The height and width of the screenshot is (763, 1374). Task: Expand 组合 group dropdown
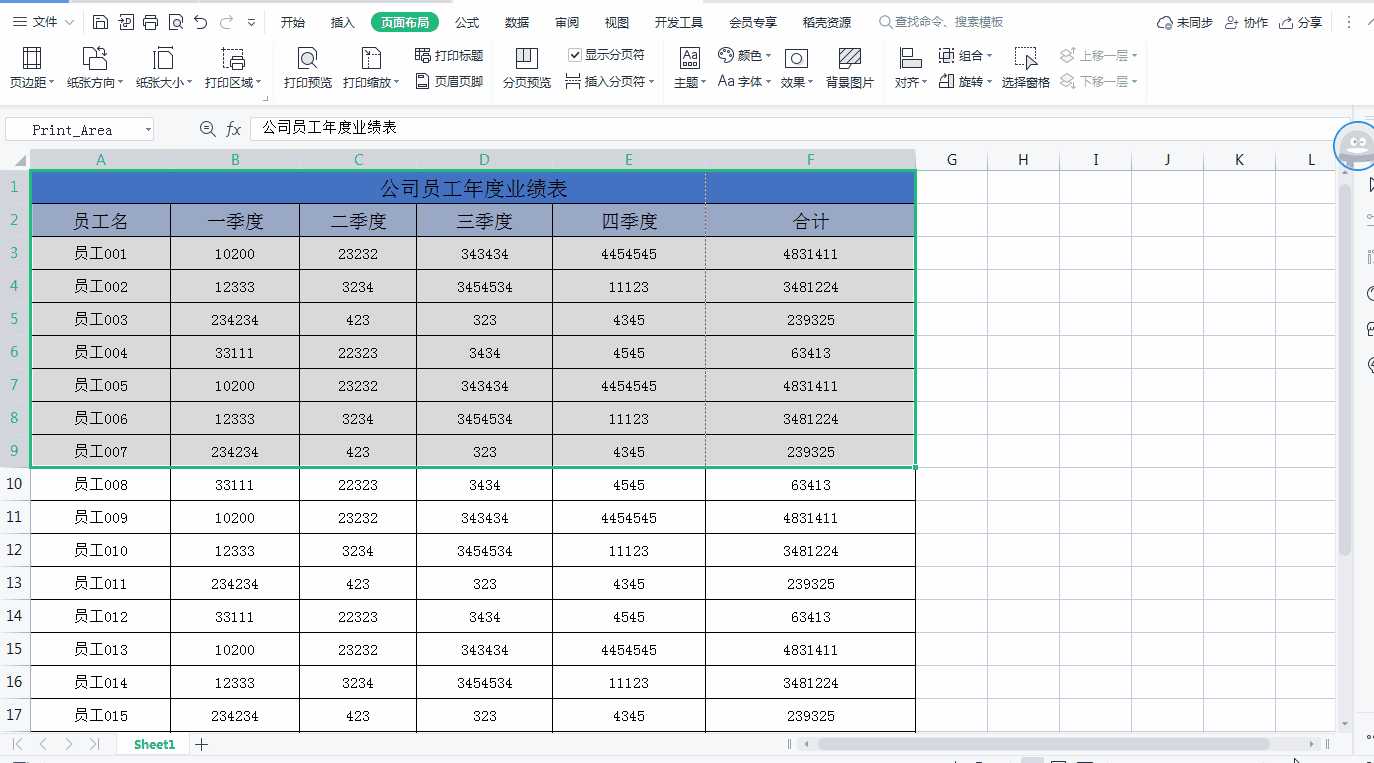[x=989, y=57]
